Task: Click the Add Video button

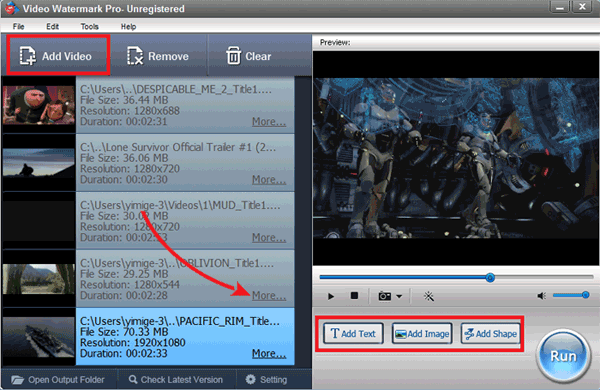Action: (x=58, y=56)
